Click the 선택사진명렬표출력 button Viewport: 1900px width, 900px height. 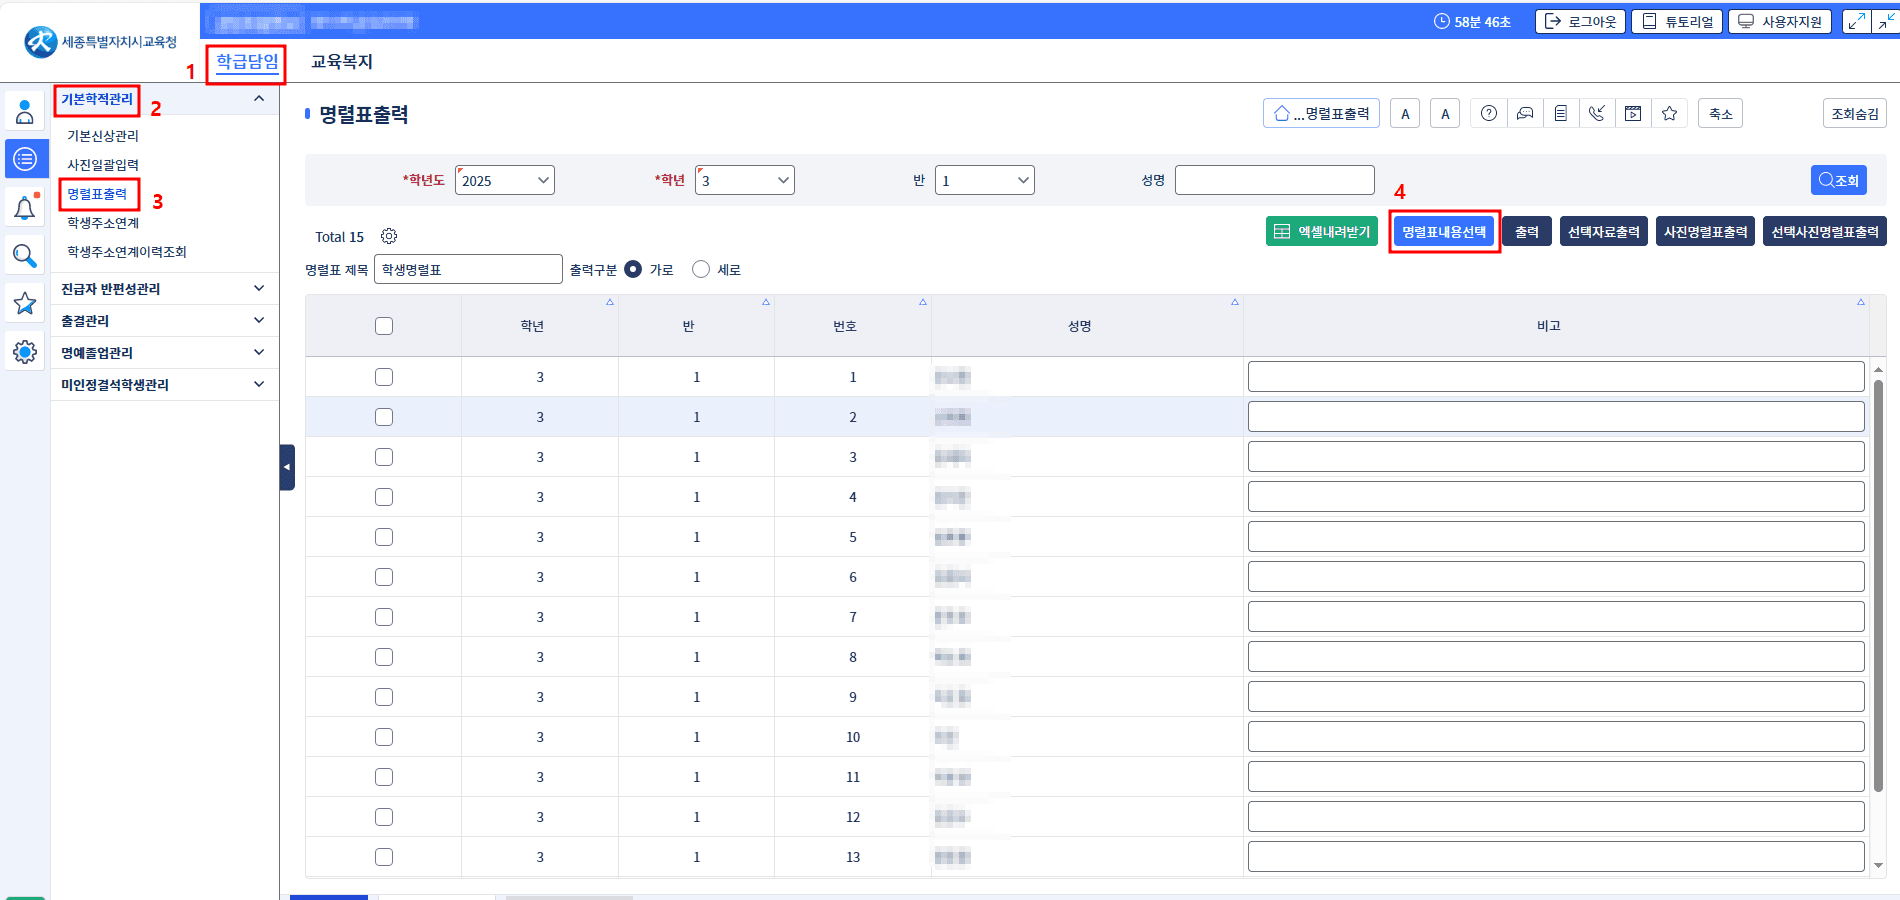point(1825,232)
